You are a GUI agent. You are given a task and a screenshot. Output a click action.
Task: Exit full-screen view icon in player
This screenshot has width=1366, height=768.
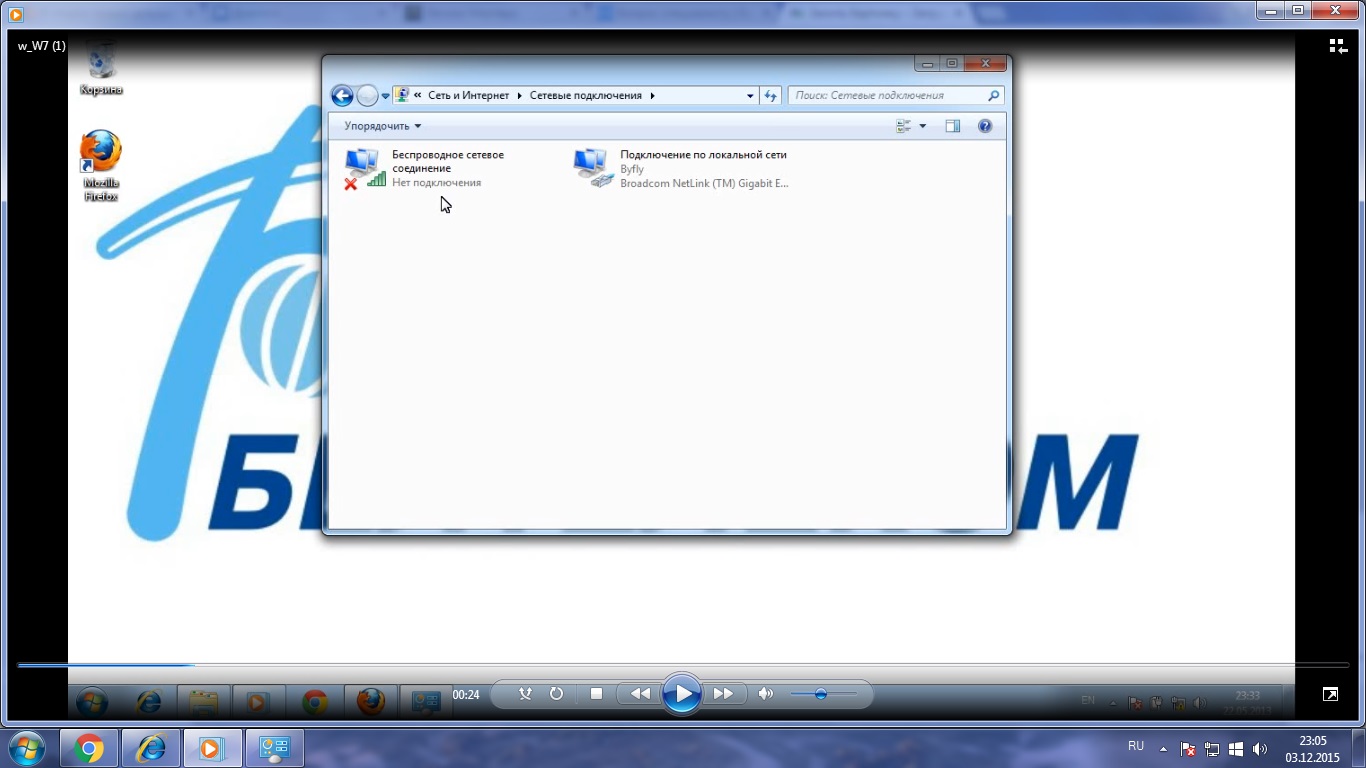tap(1330, 694)
